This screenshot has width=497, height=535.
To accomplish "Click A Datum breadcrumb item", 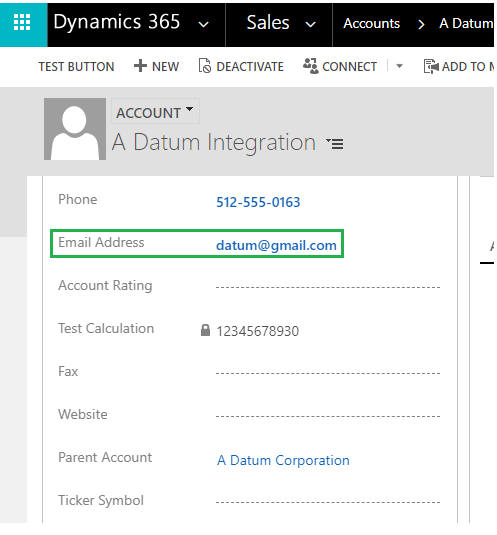I will coord(466,24).
